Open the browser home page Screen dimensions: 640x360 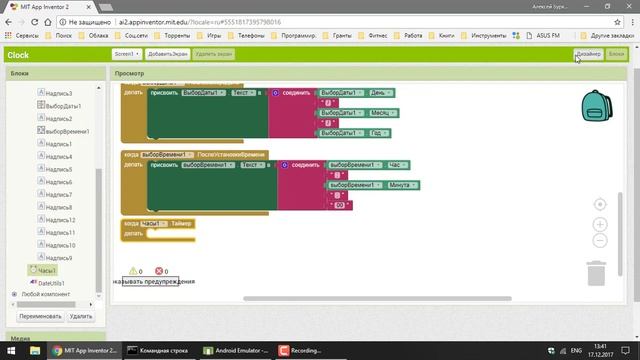48,22
